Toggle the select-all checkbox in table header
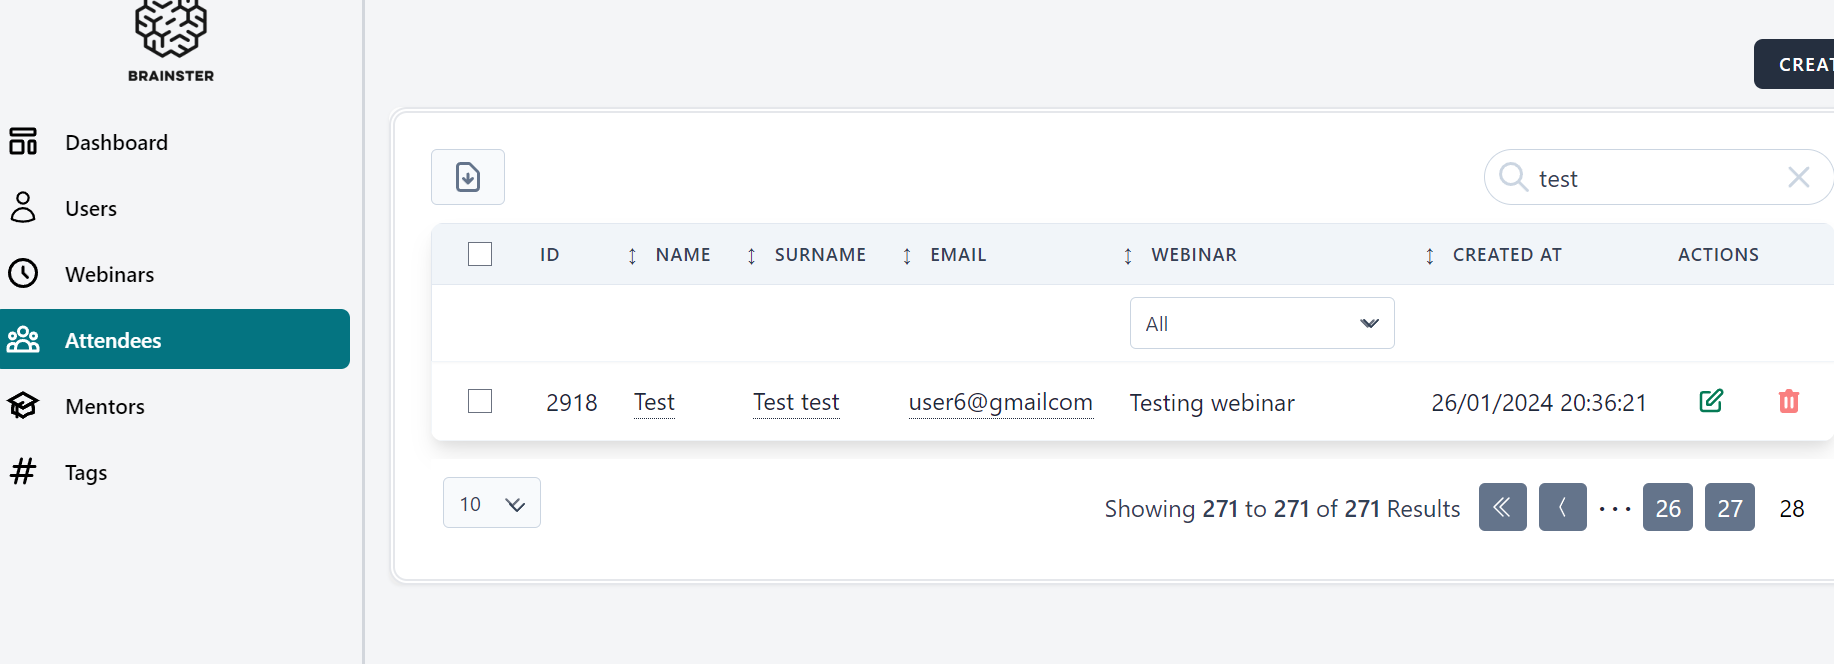The height and width of the screenshot is (664, 1834). 480,254
